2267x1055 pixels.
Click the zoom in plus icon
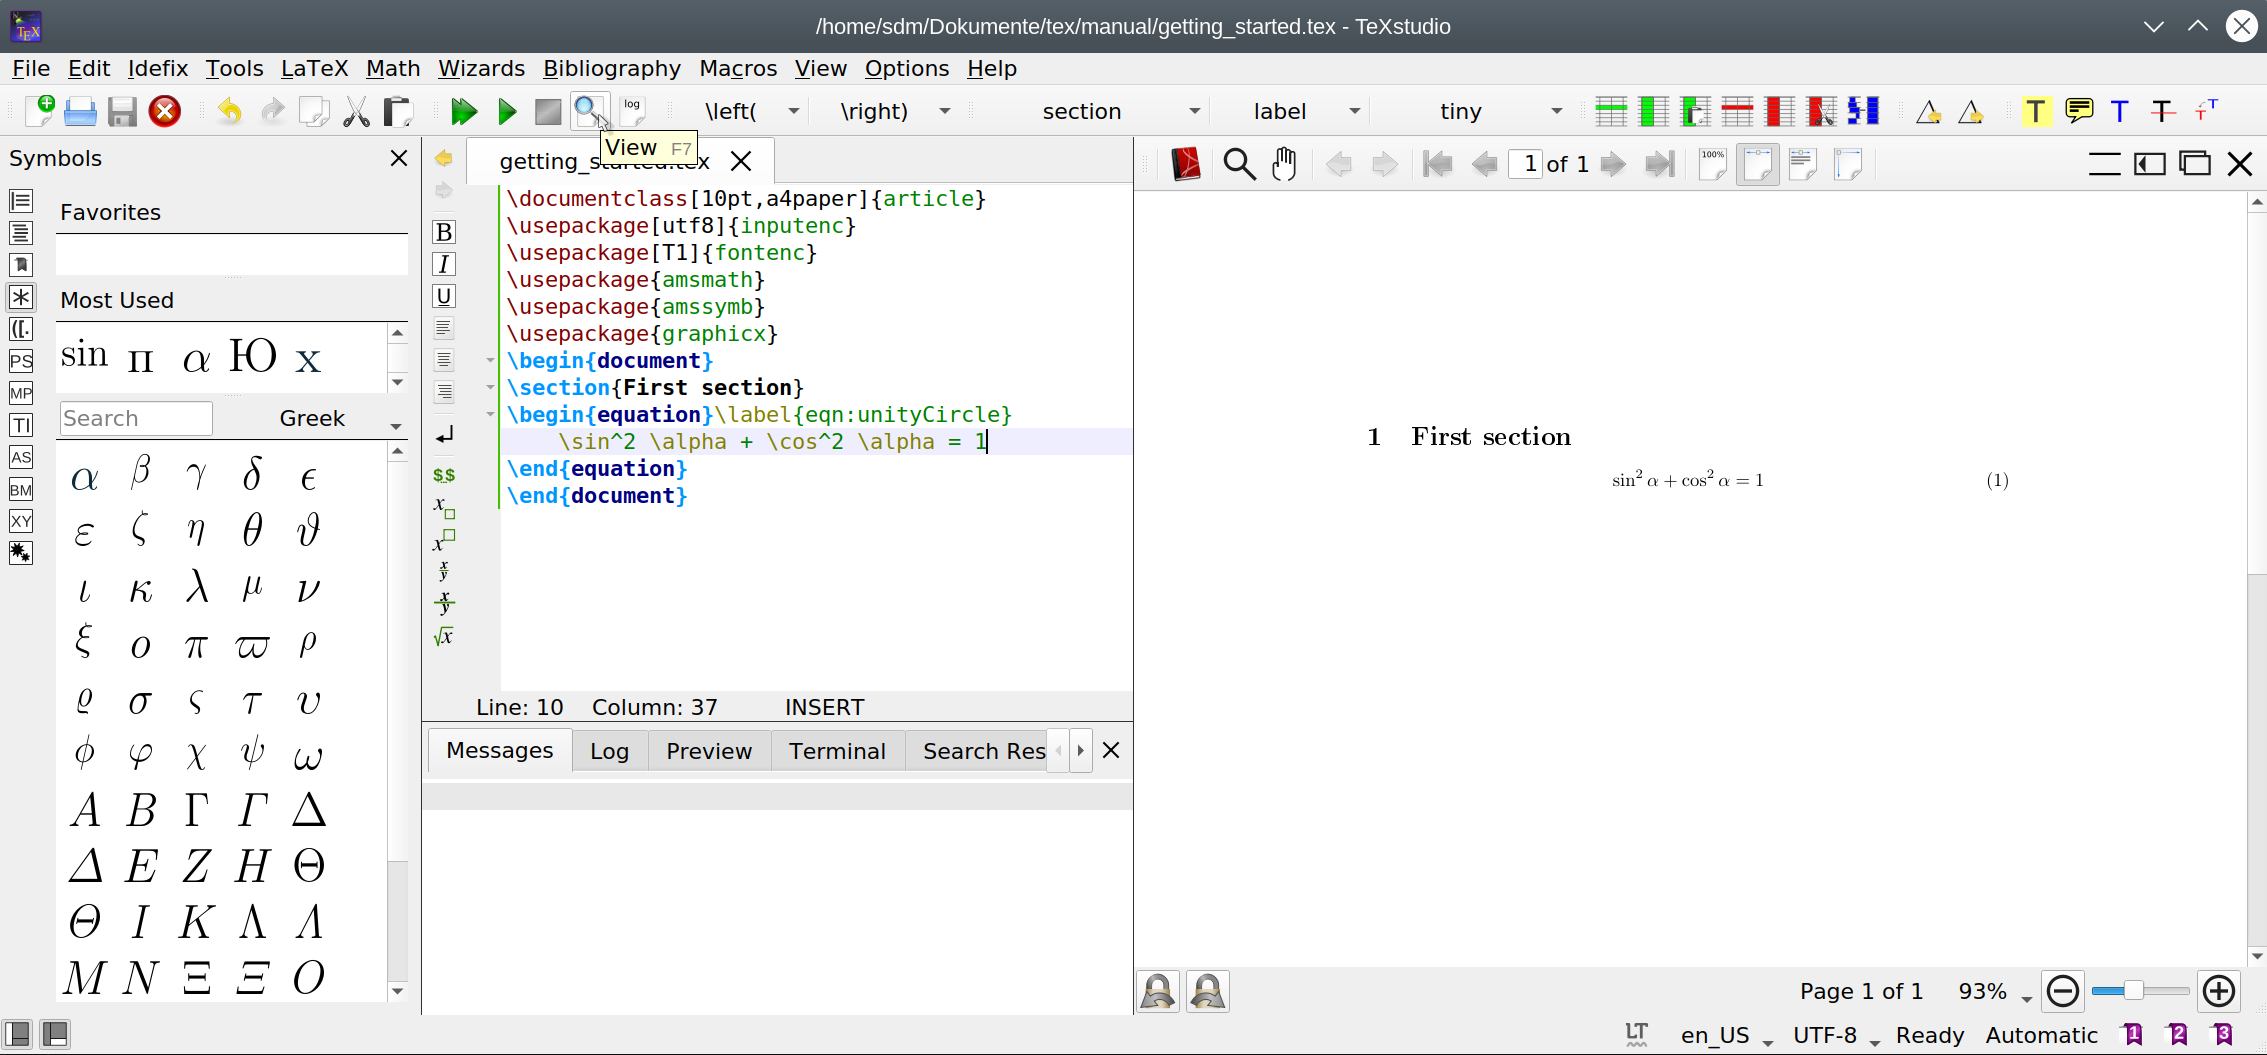click(x=2219, y=991)
